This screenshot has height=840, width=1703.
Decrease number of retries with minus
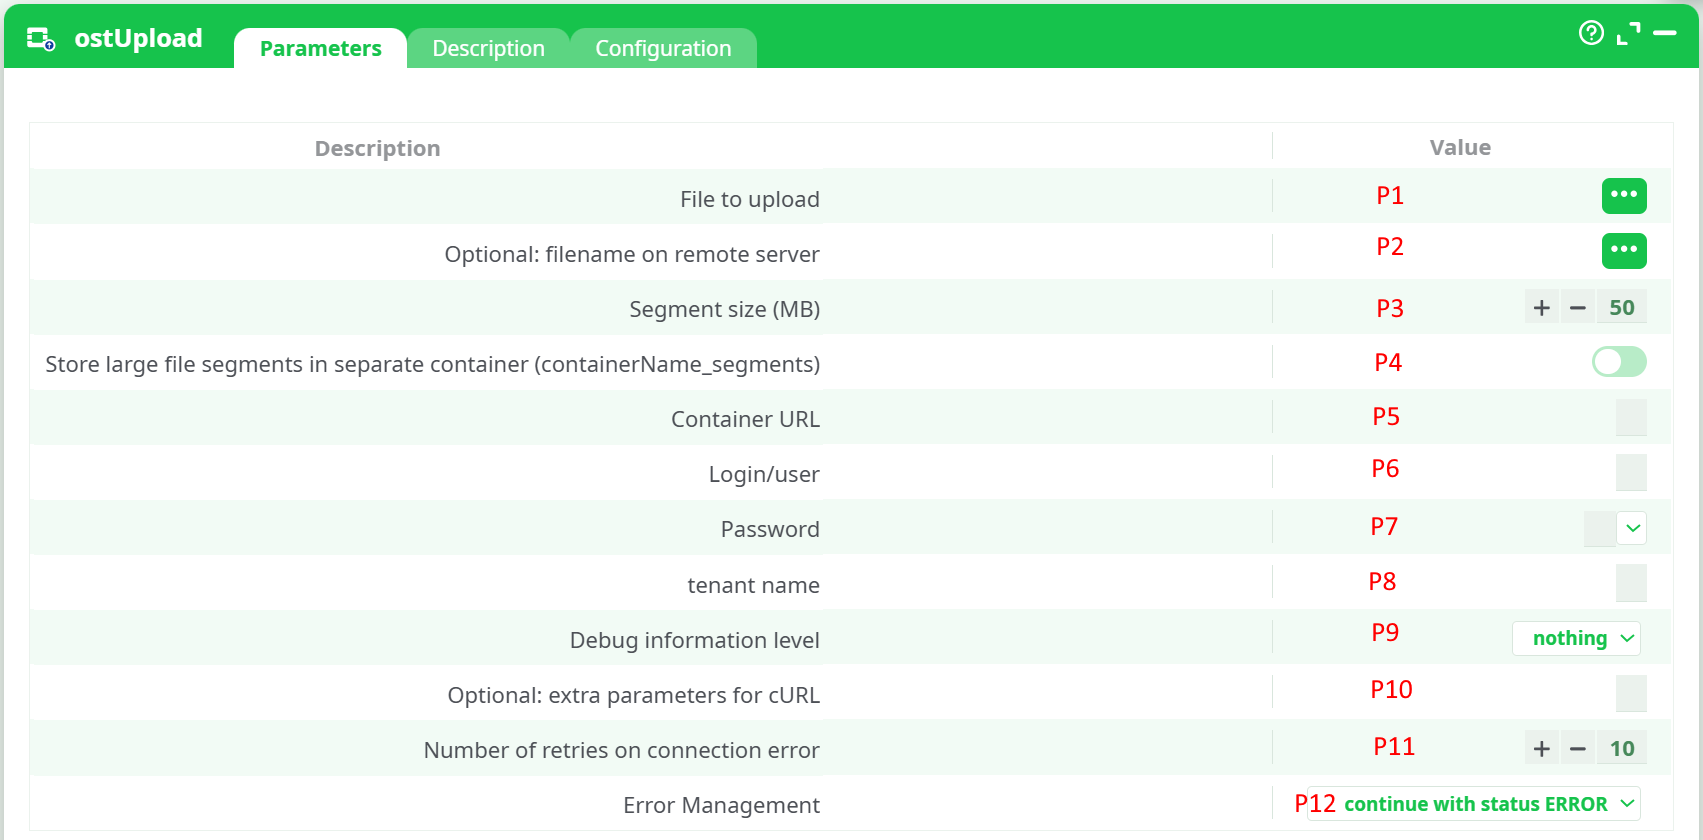point(1578,748)
